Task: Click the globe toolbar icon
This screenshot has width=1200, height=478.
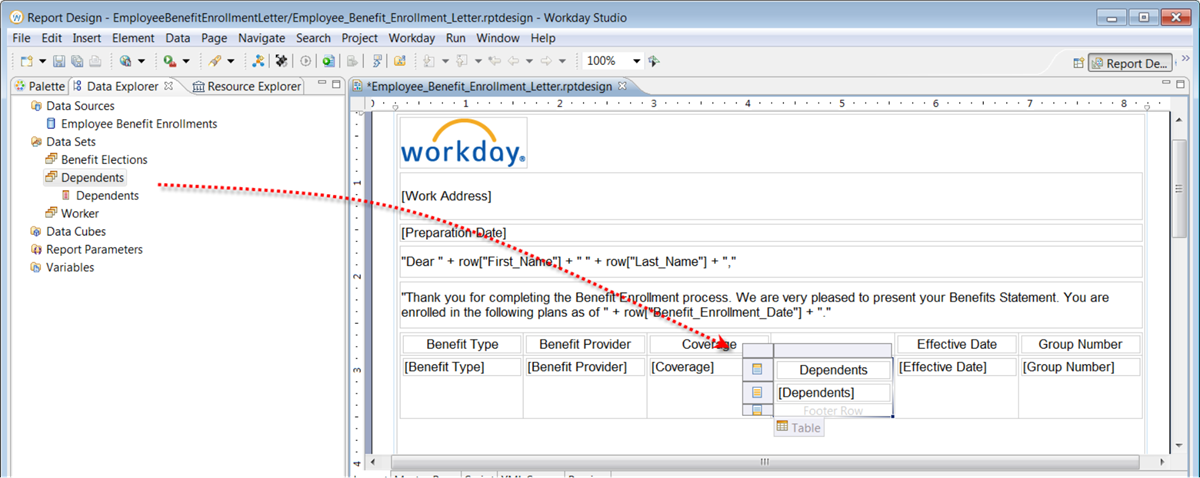Action: [x=125, y=61]
